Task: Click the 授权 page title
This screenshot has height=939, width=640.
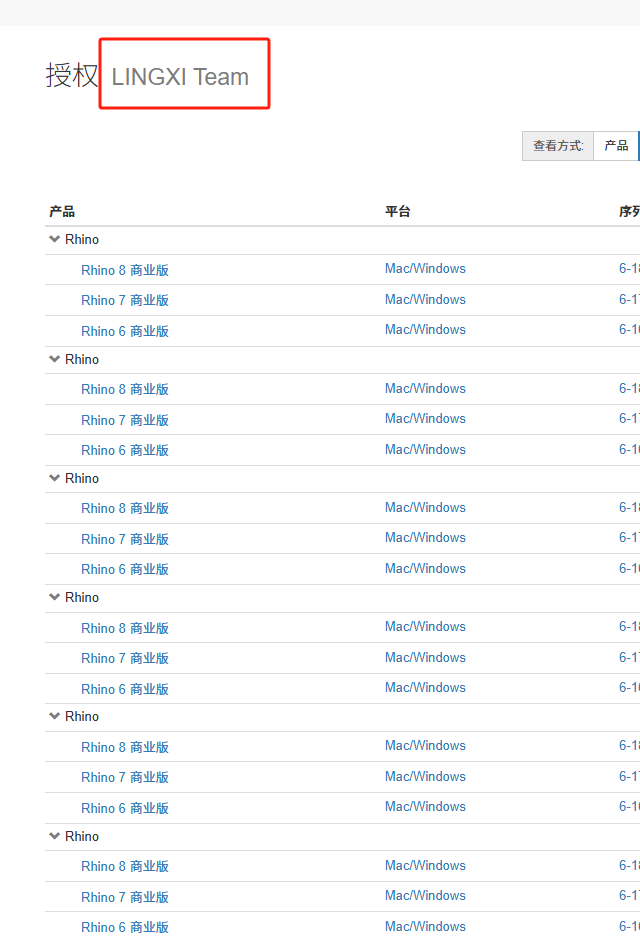Action: pyautogui.click(x=71, y=75)
